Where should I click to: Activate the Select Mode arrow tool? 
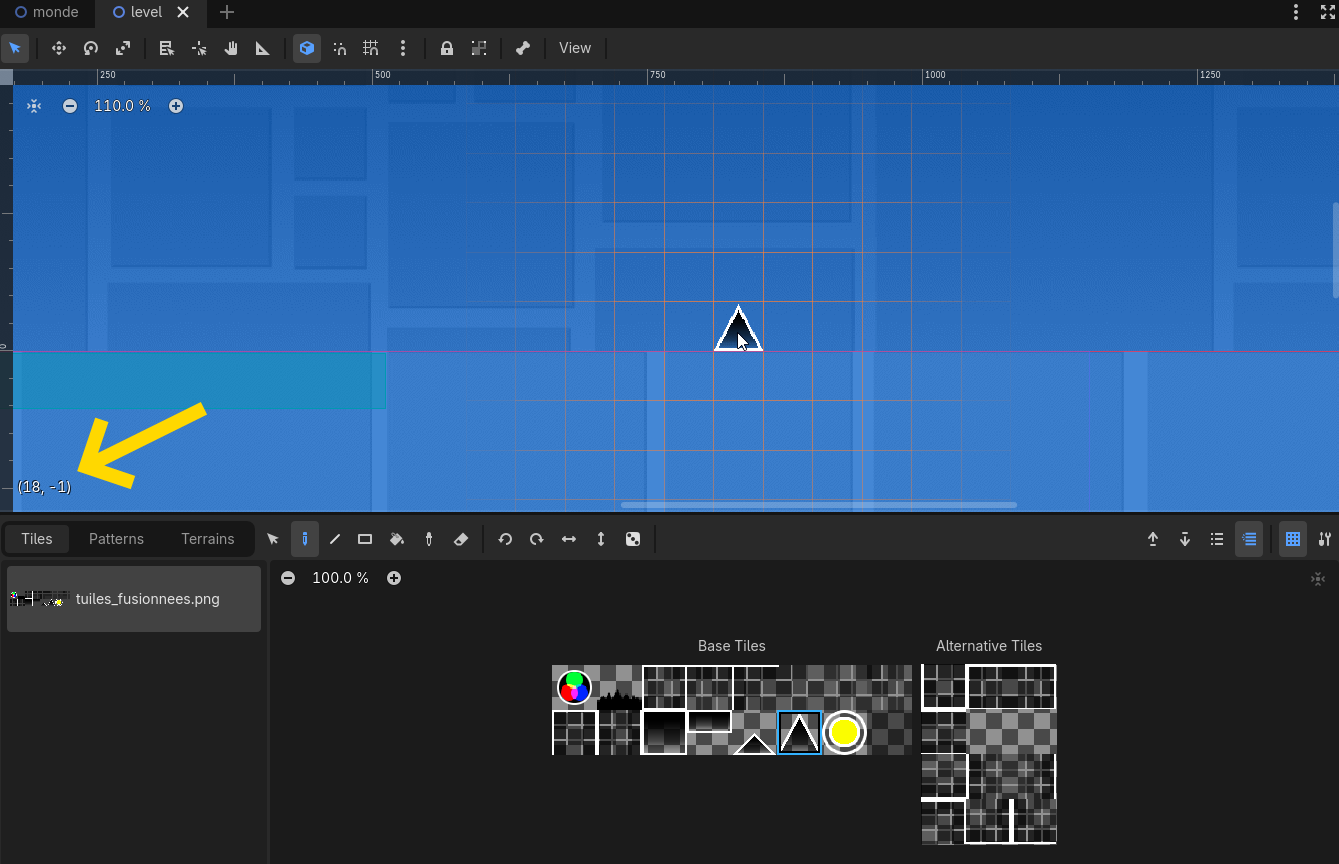[15, 48]
